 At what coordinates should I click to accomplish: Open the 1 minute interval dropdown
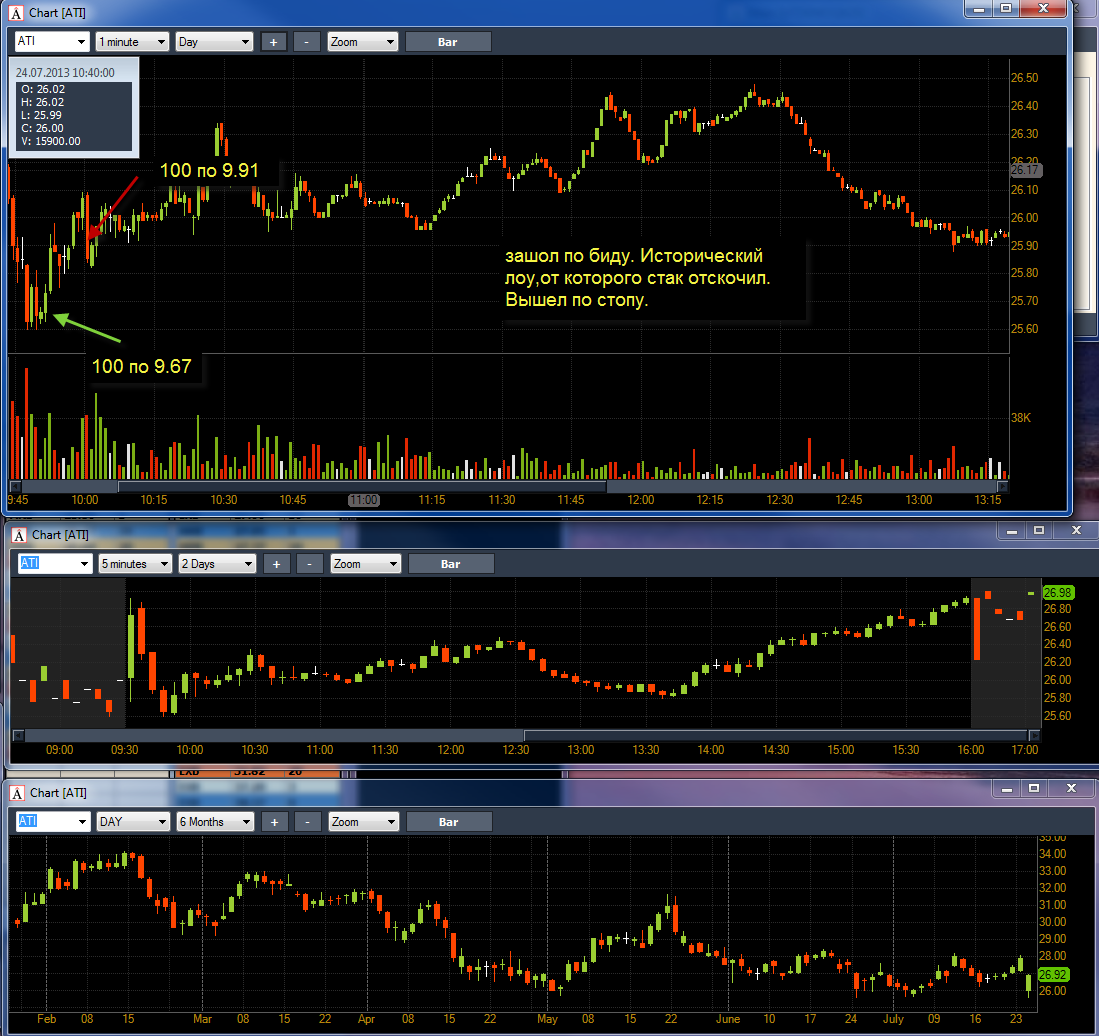(132, 42)
